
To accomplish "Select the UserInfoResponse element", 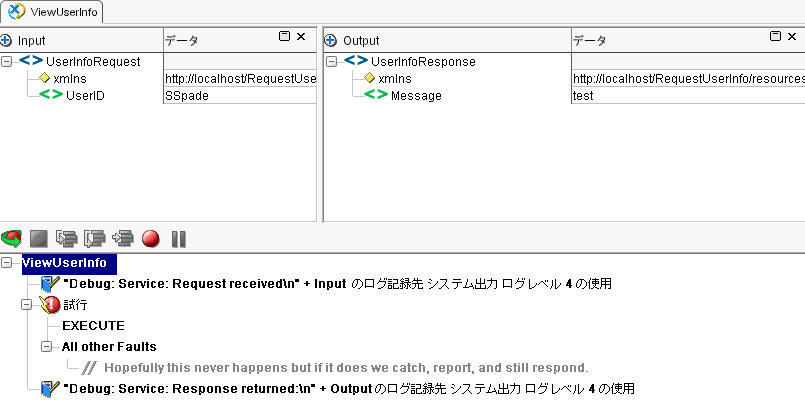I will (x=423, y=62).
